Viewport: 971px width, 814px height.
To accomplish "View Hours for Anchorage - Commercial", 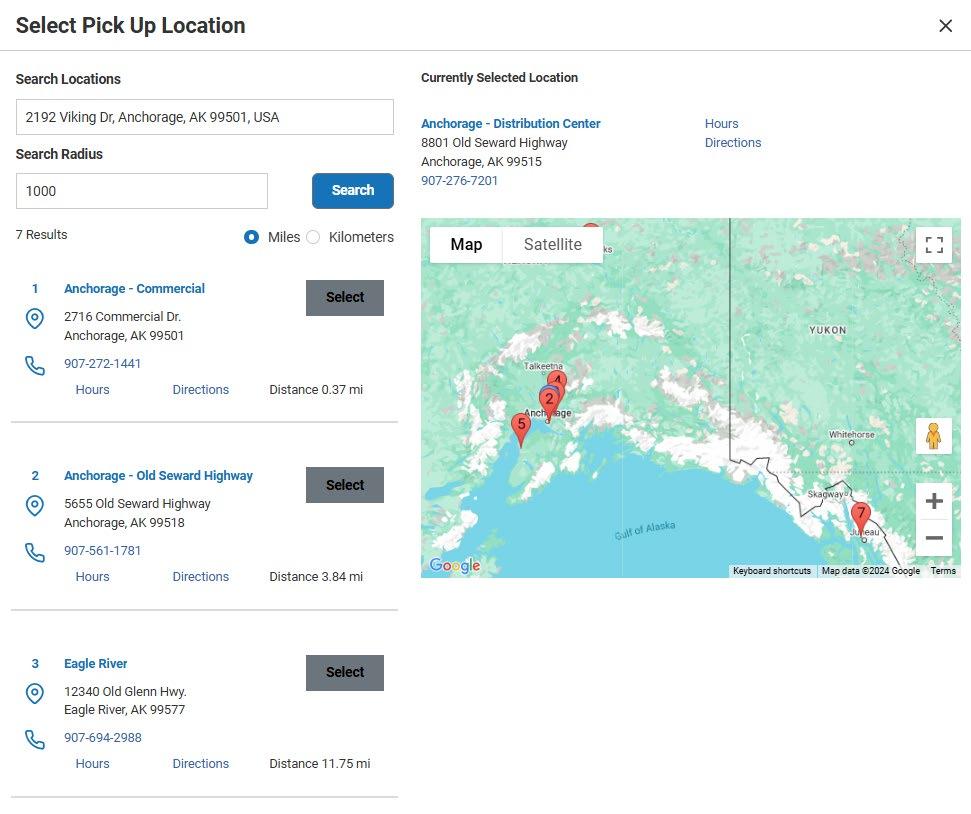I will [92, 390].
